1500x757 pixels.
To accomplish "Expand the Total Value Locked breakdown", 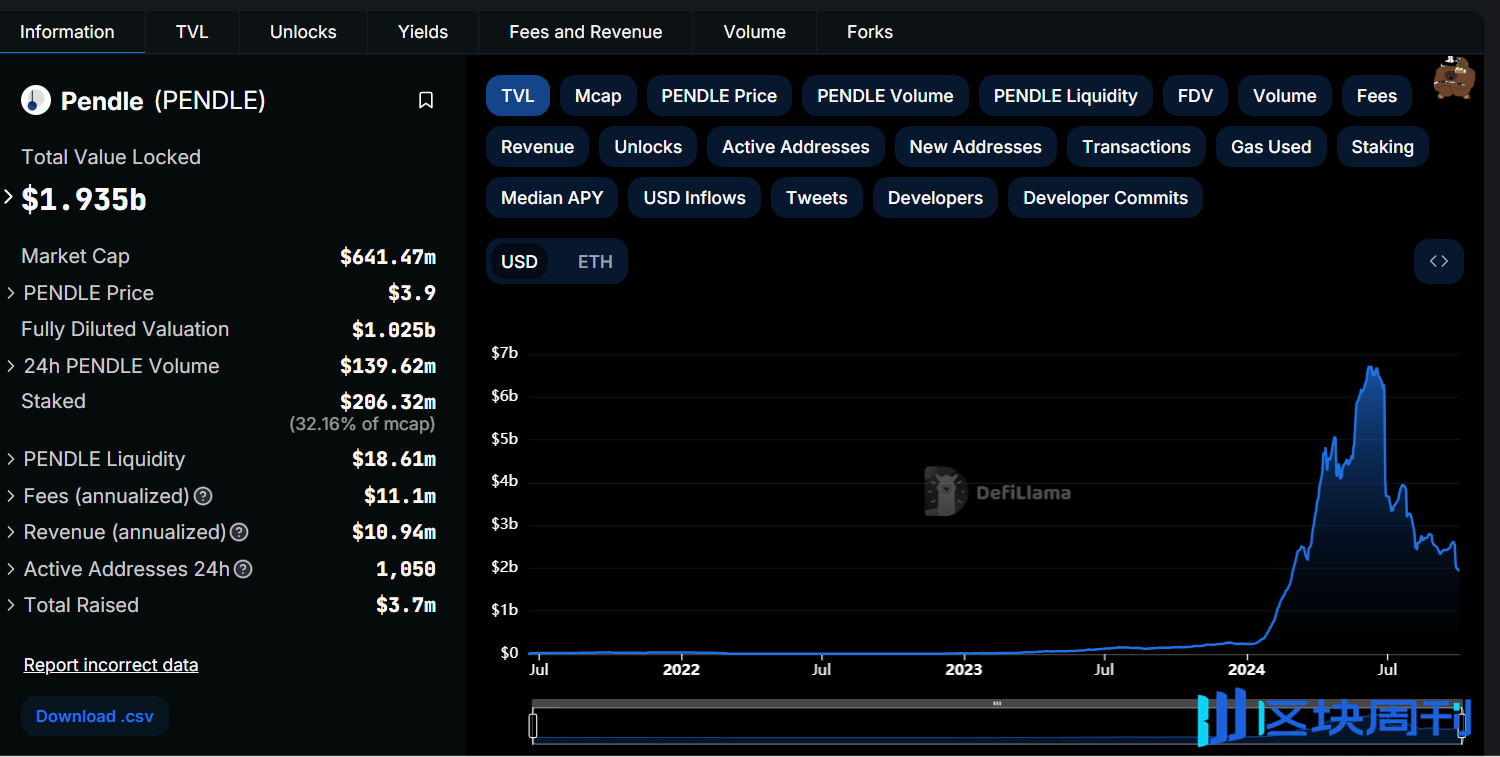I will click(9, 197).
